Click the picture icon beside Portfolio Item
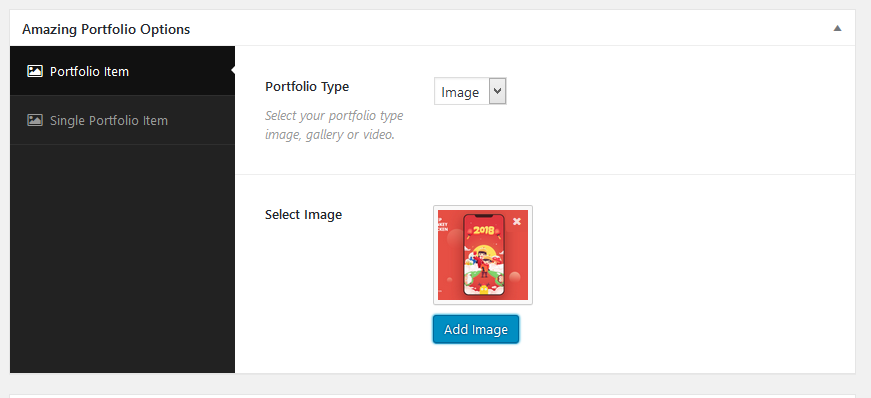Viewport: 871px width, 398px height. tap(35, 71)
